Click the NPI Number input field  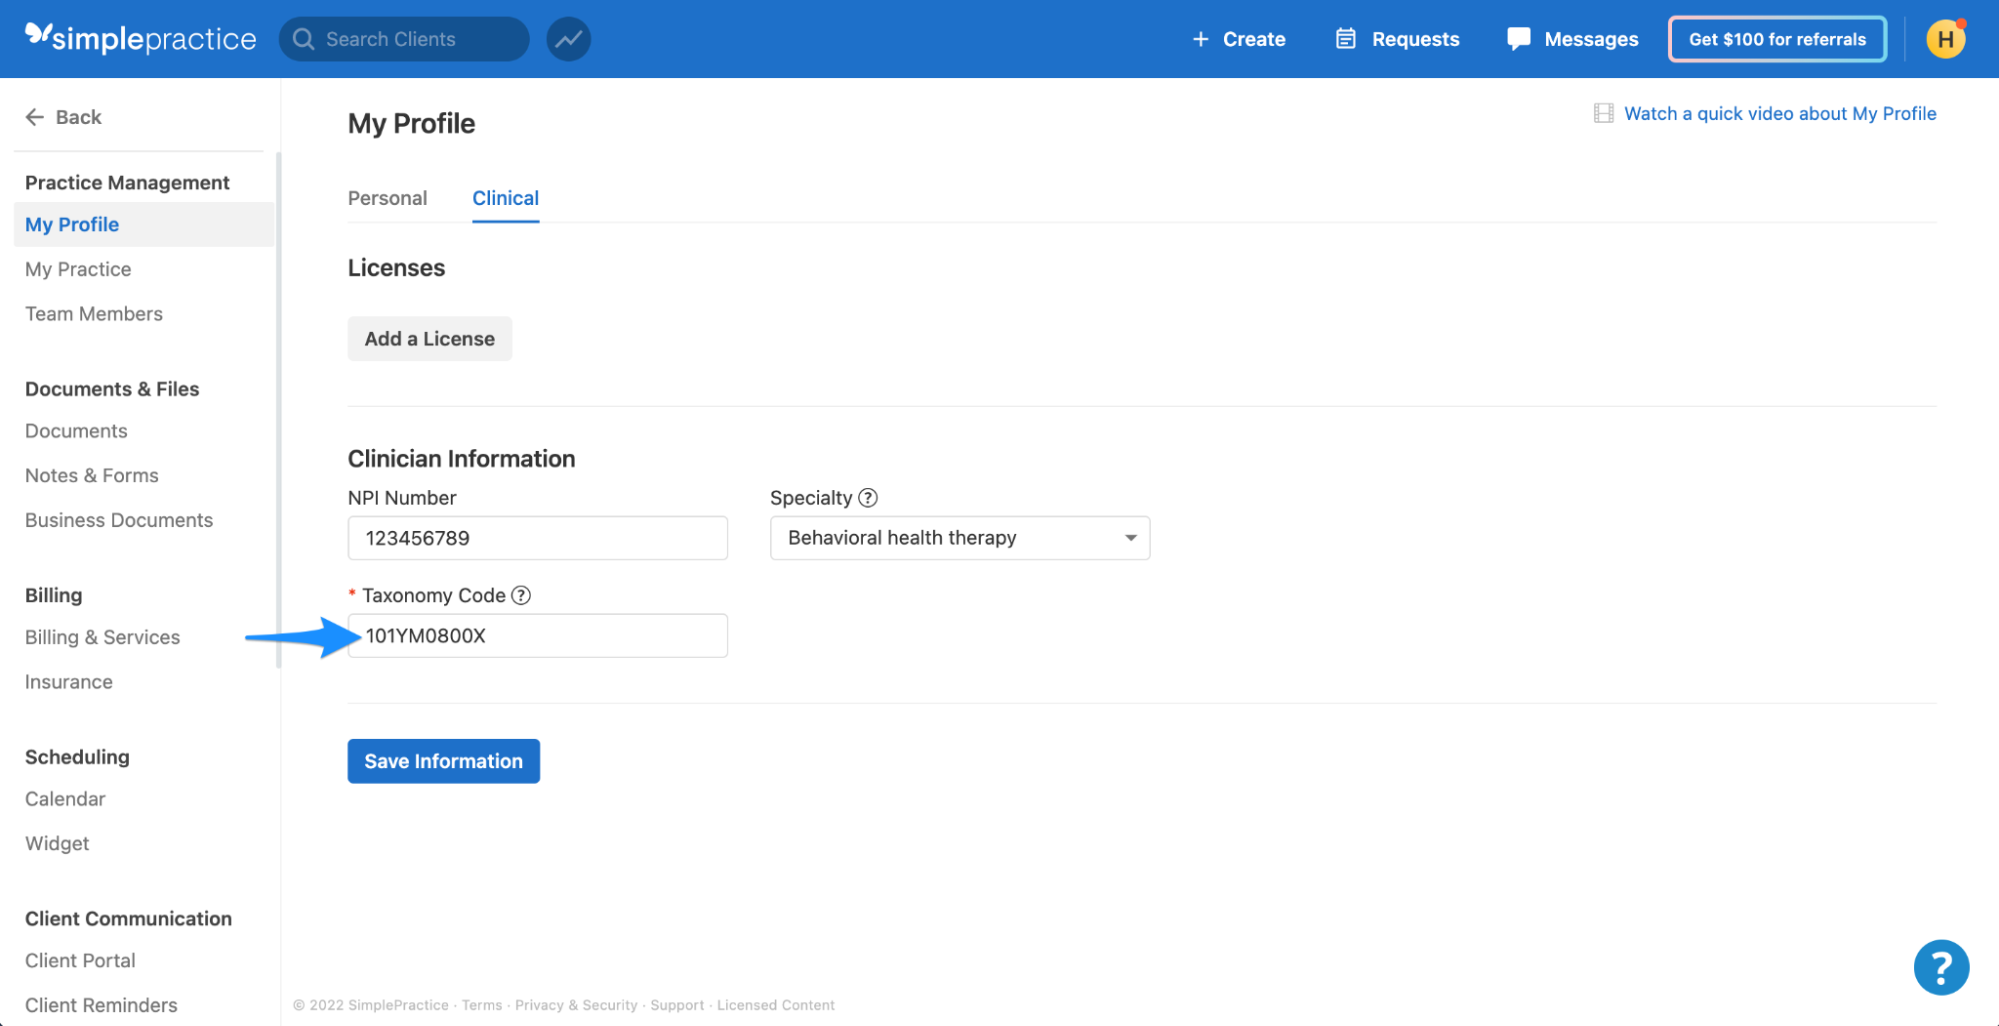click(537, 538)
